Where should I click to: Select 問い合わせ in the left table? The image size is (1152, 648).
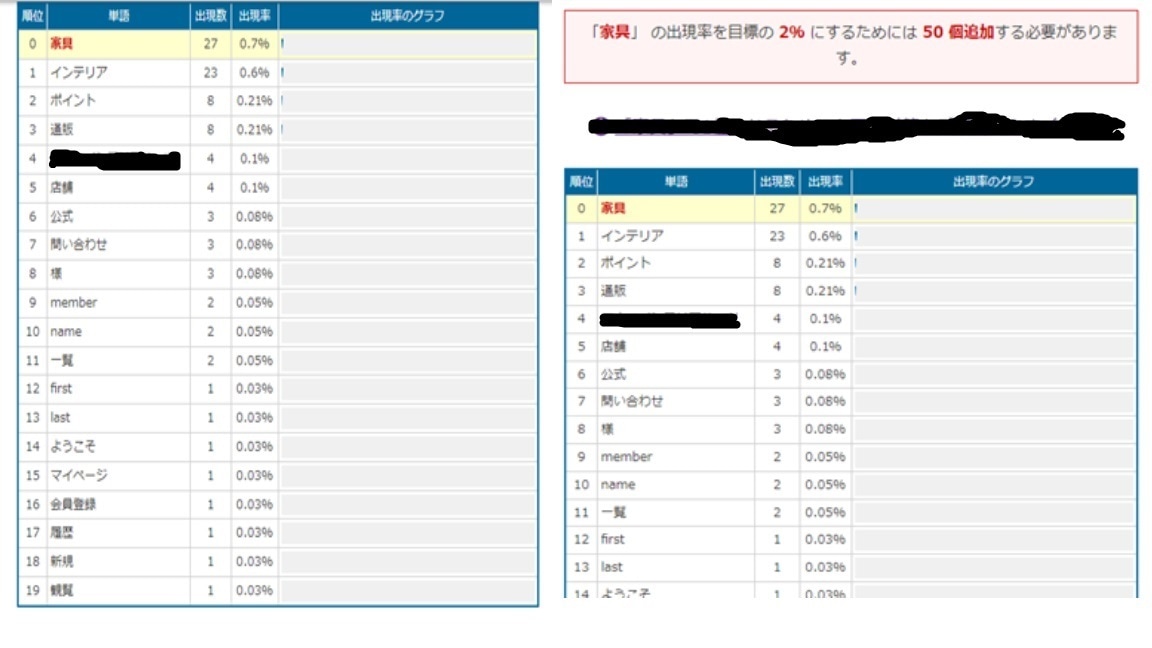pos(79,245)
